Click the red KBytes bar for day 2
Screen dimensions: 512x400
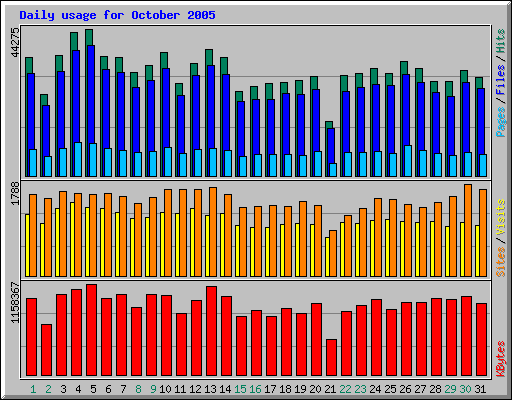46,350
